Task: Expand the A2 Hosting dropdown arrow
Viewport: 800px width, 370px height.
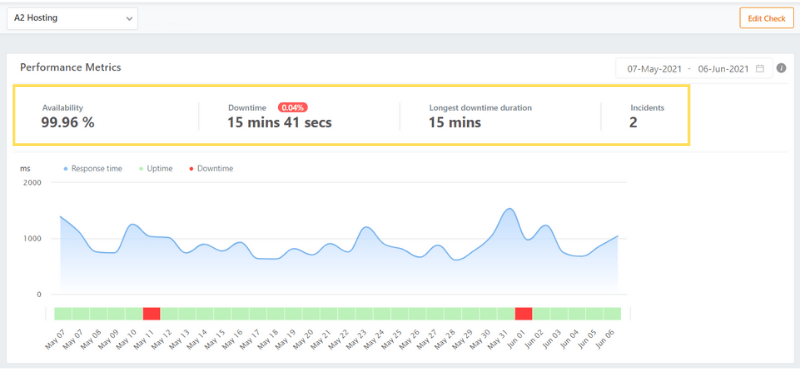Action: point(129,19)
